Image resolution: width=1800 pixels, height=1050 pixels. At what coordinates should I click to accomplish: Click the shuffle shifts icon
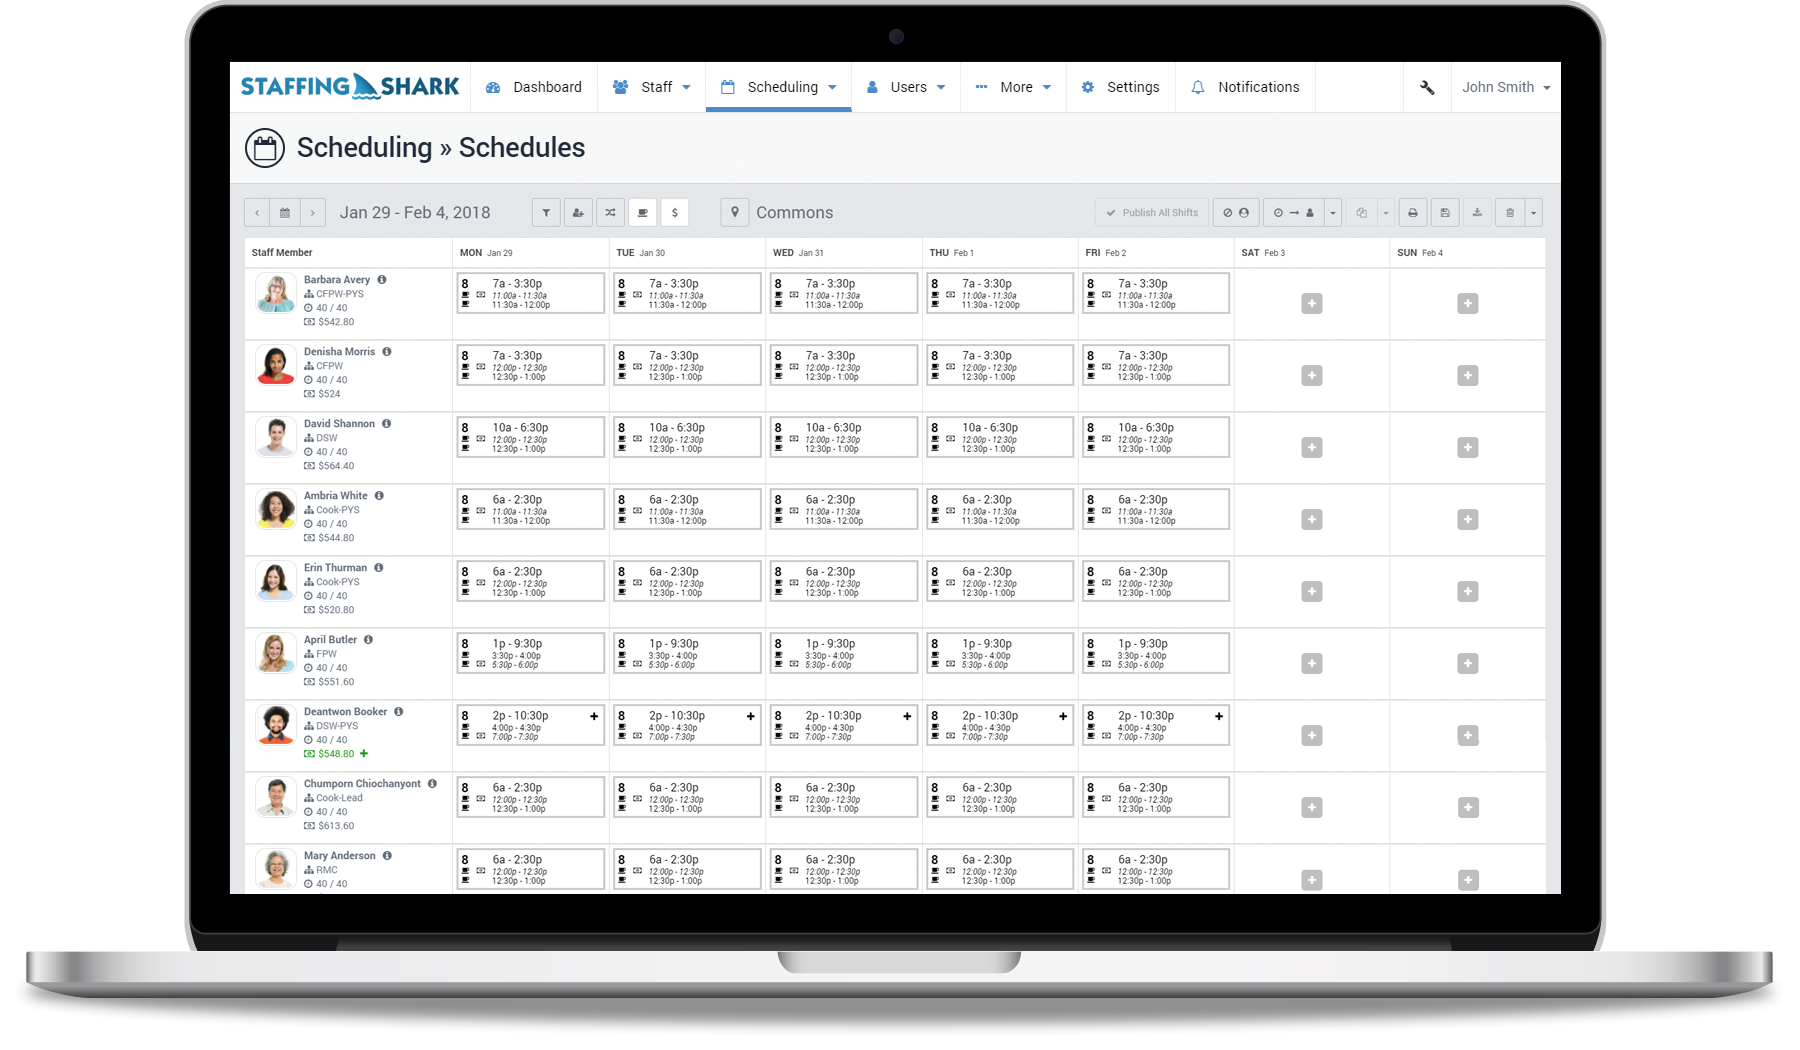click(610, 213)
